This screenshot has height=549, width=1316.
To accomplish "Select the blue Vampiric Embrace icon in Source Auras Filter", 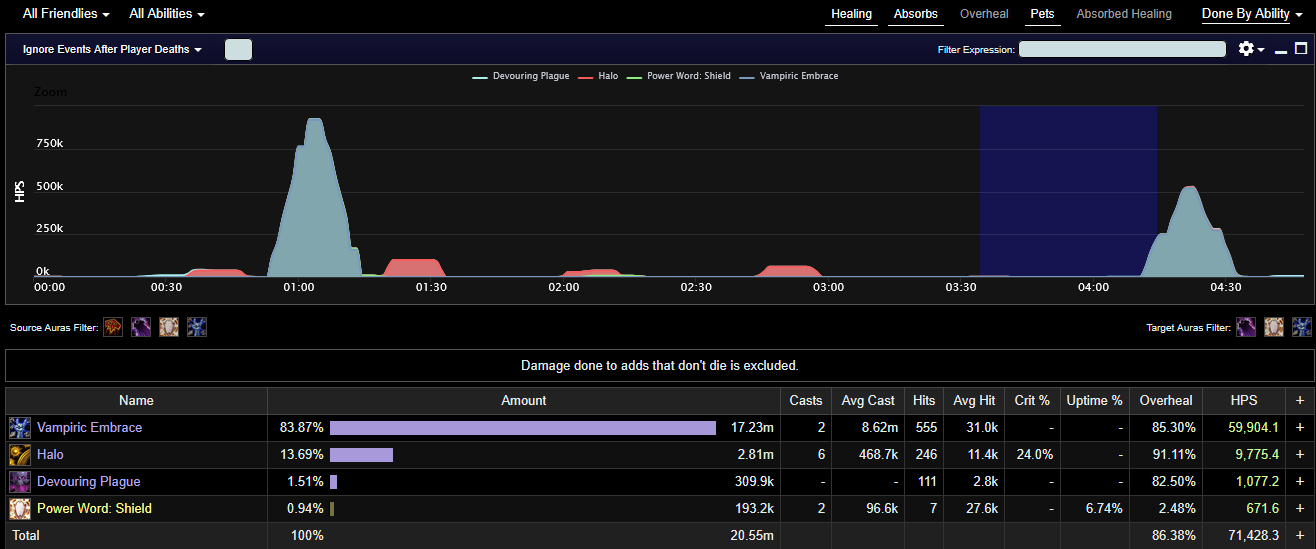I will (x=197, y=327).
